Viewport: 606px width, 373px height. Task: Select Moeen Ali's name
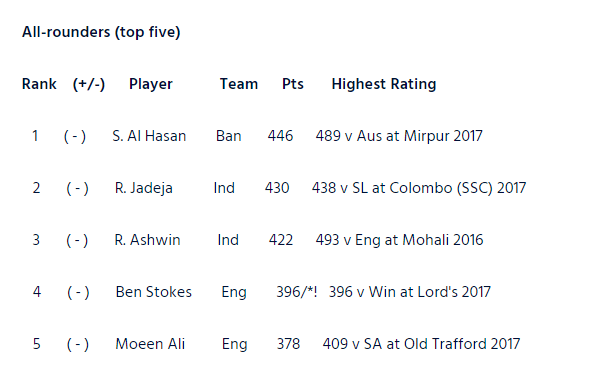coord(150,344)
